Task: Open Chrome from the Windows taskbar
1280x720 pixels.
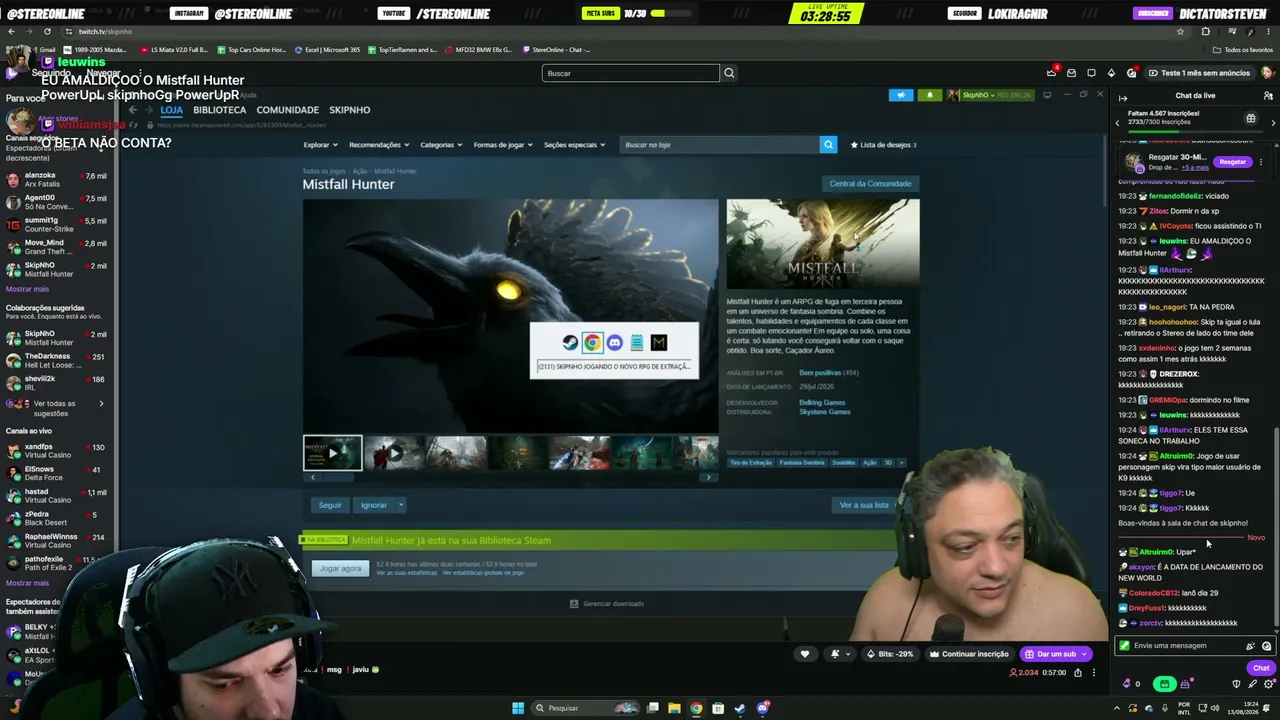Action: pyautogui.click(x=696, y=708)
